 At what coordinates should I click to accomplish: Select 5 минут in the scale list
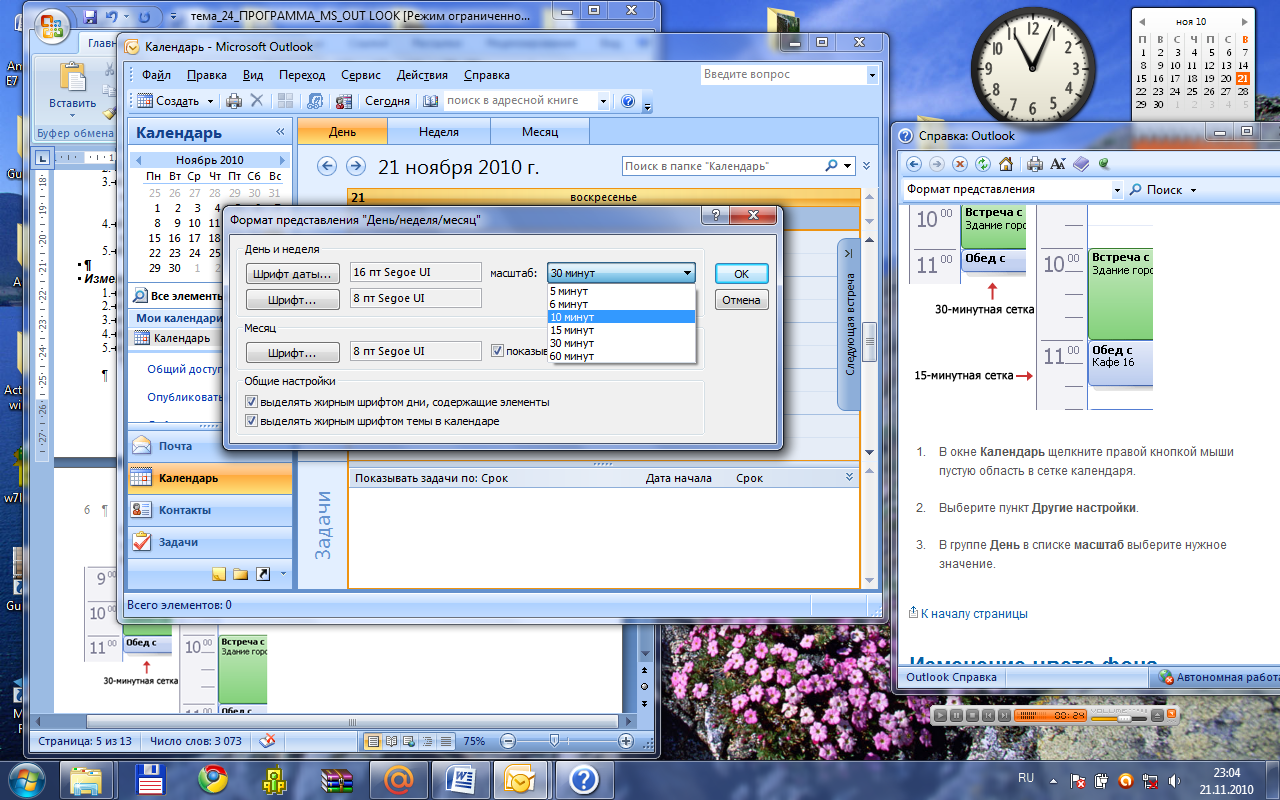[x=621, y=290]
